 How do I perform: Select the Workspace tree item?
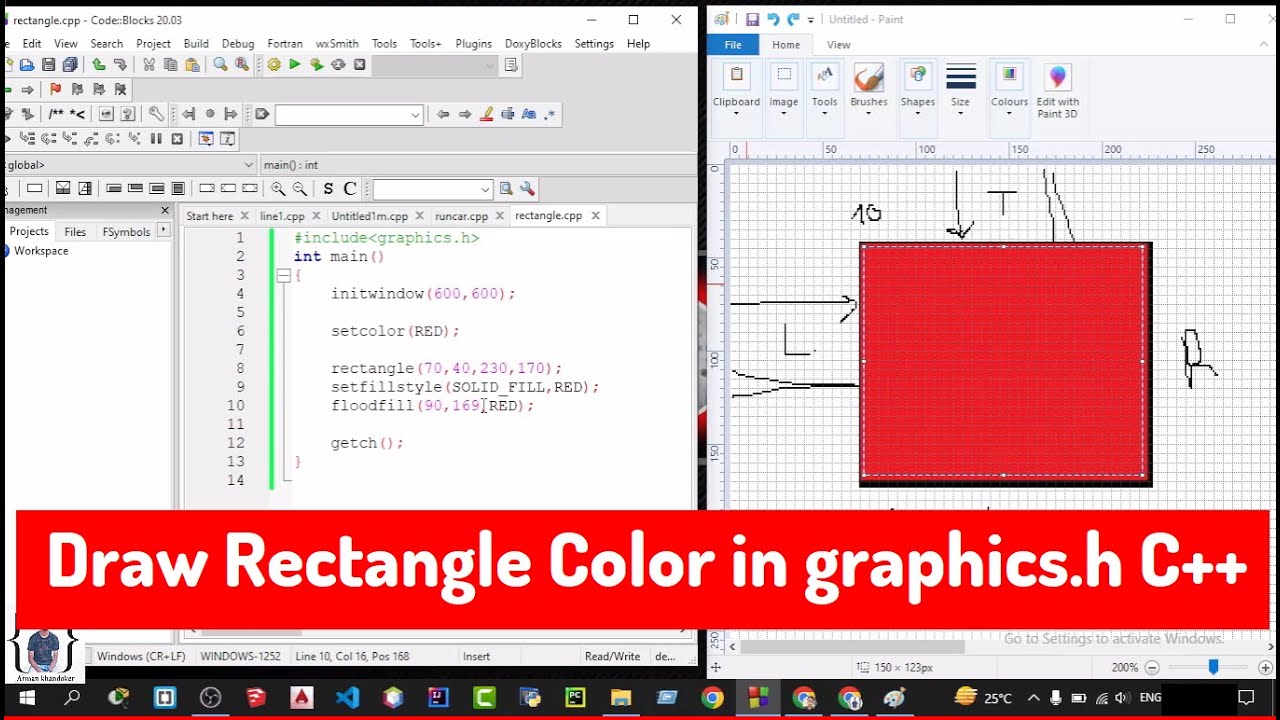41,251
